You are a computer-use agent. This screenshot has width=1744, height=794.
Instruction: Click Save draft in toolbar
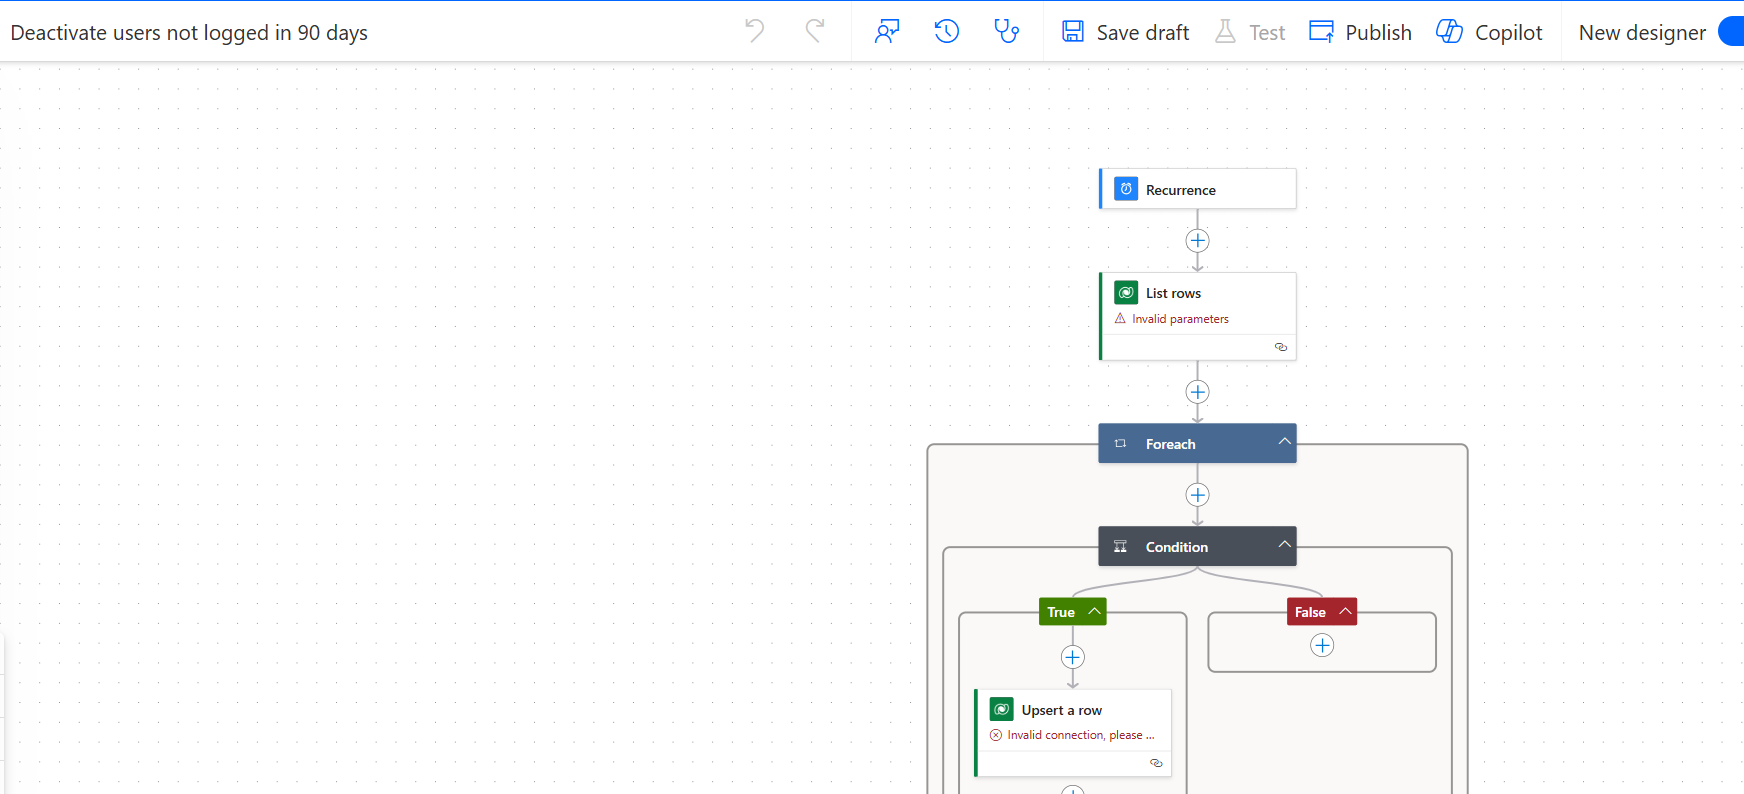click(1126, 32)
